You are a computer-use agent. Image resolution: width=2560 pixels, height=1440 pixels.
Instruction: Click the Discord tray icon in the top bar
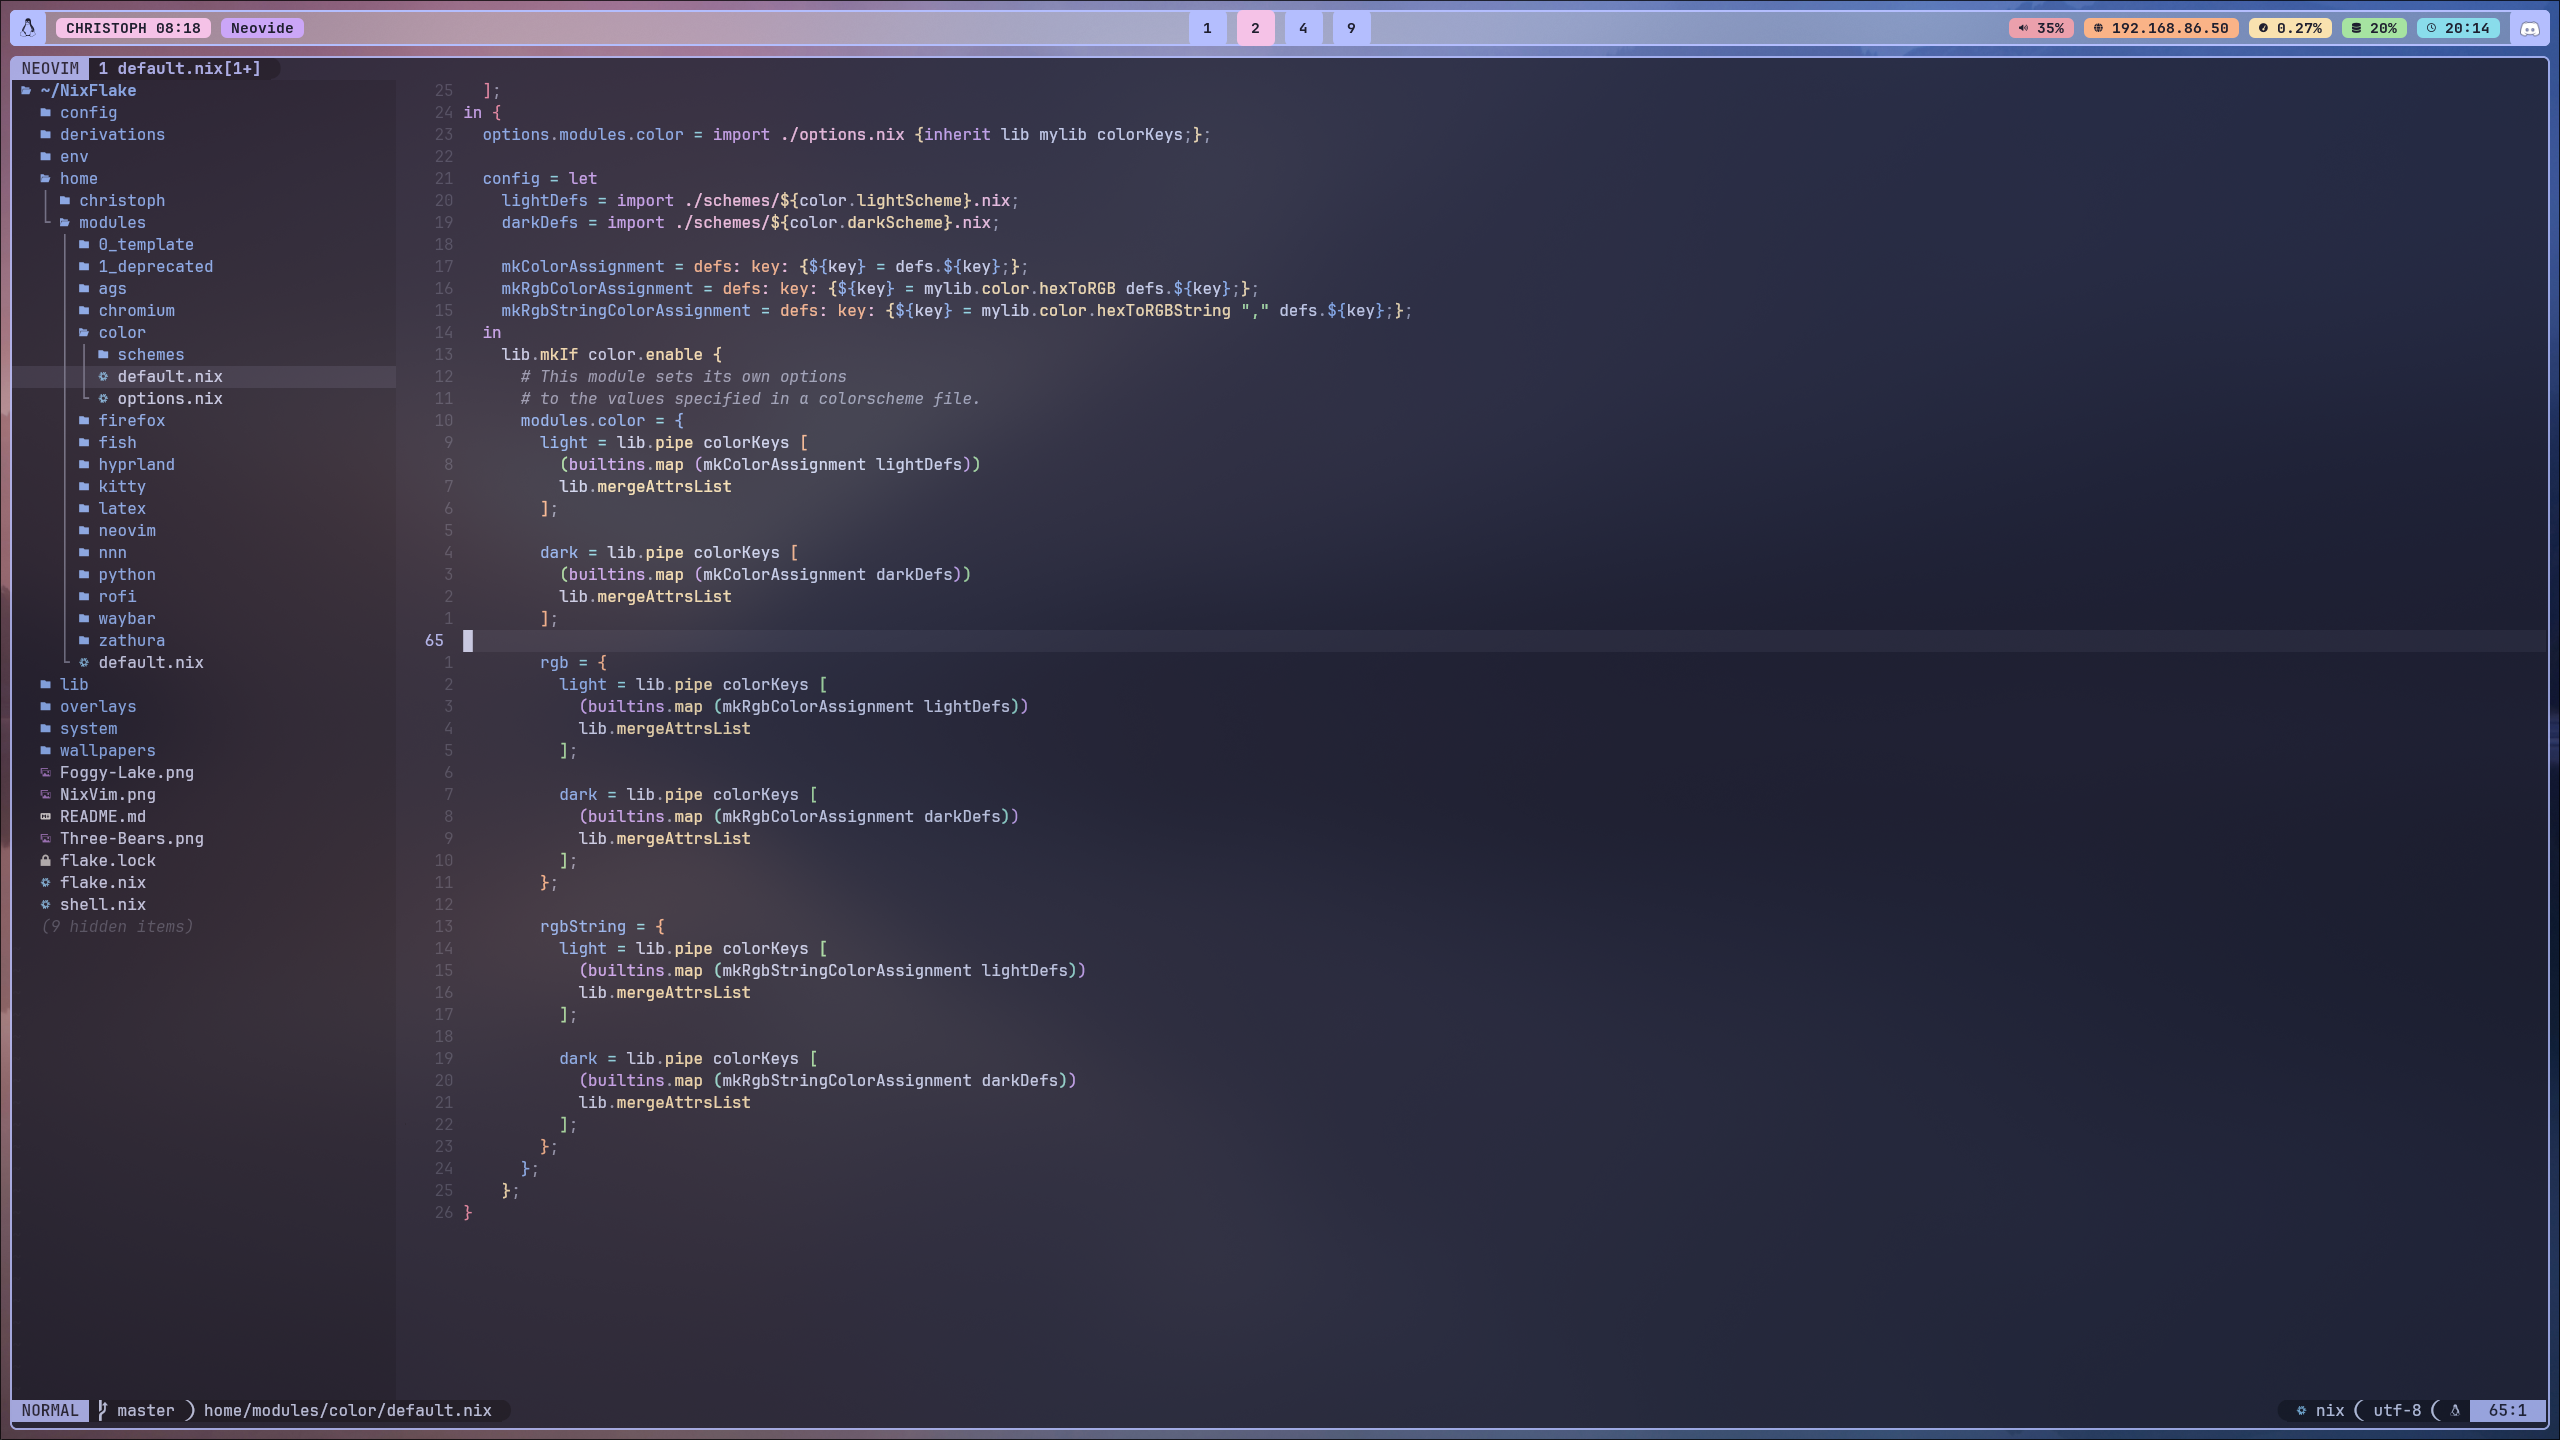point(2530,28)
